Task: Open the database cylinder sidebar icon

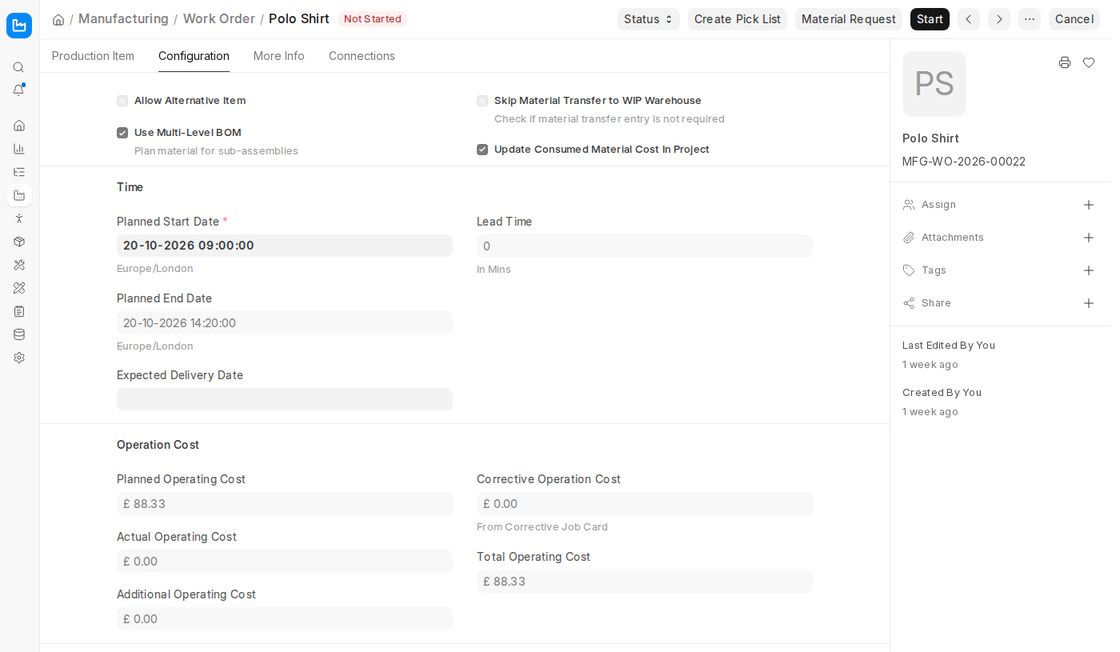Action: pyautogui.click(x=19, y=334)
